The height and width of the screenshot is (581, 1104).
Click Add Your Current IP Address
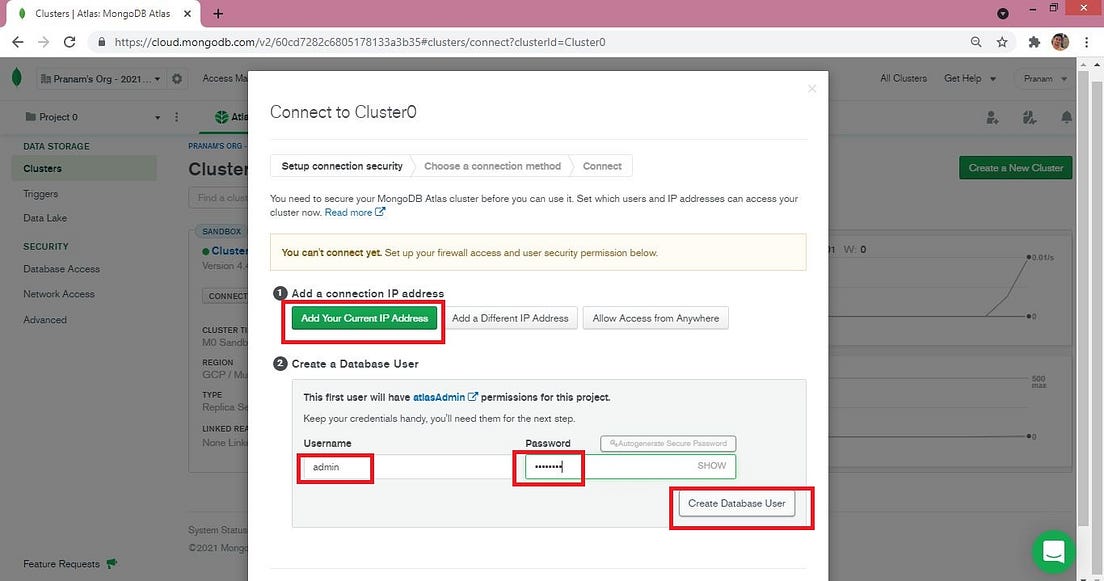coord(363,318)
